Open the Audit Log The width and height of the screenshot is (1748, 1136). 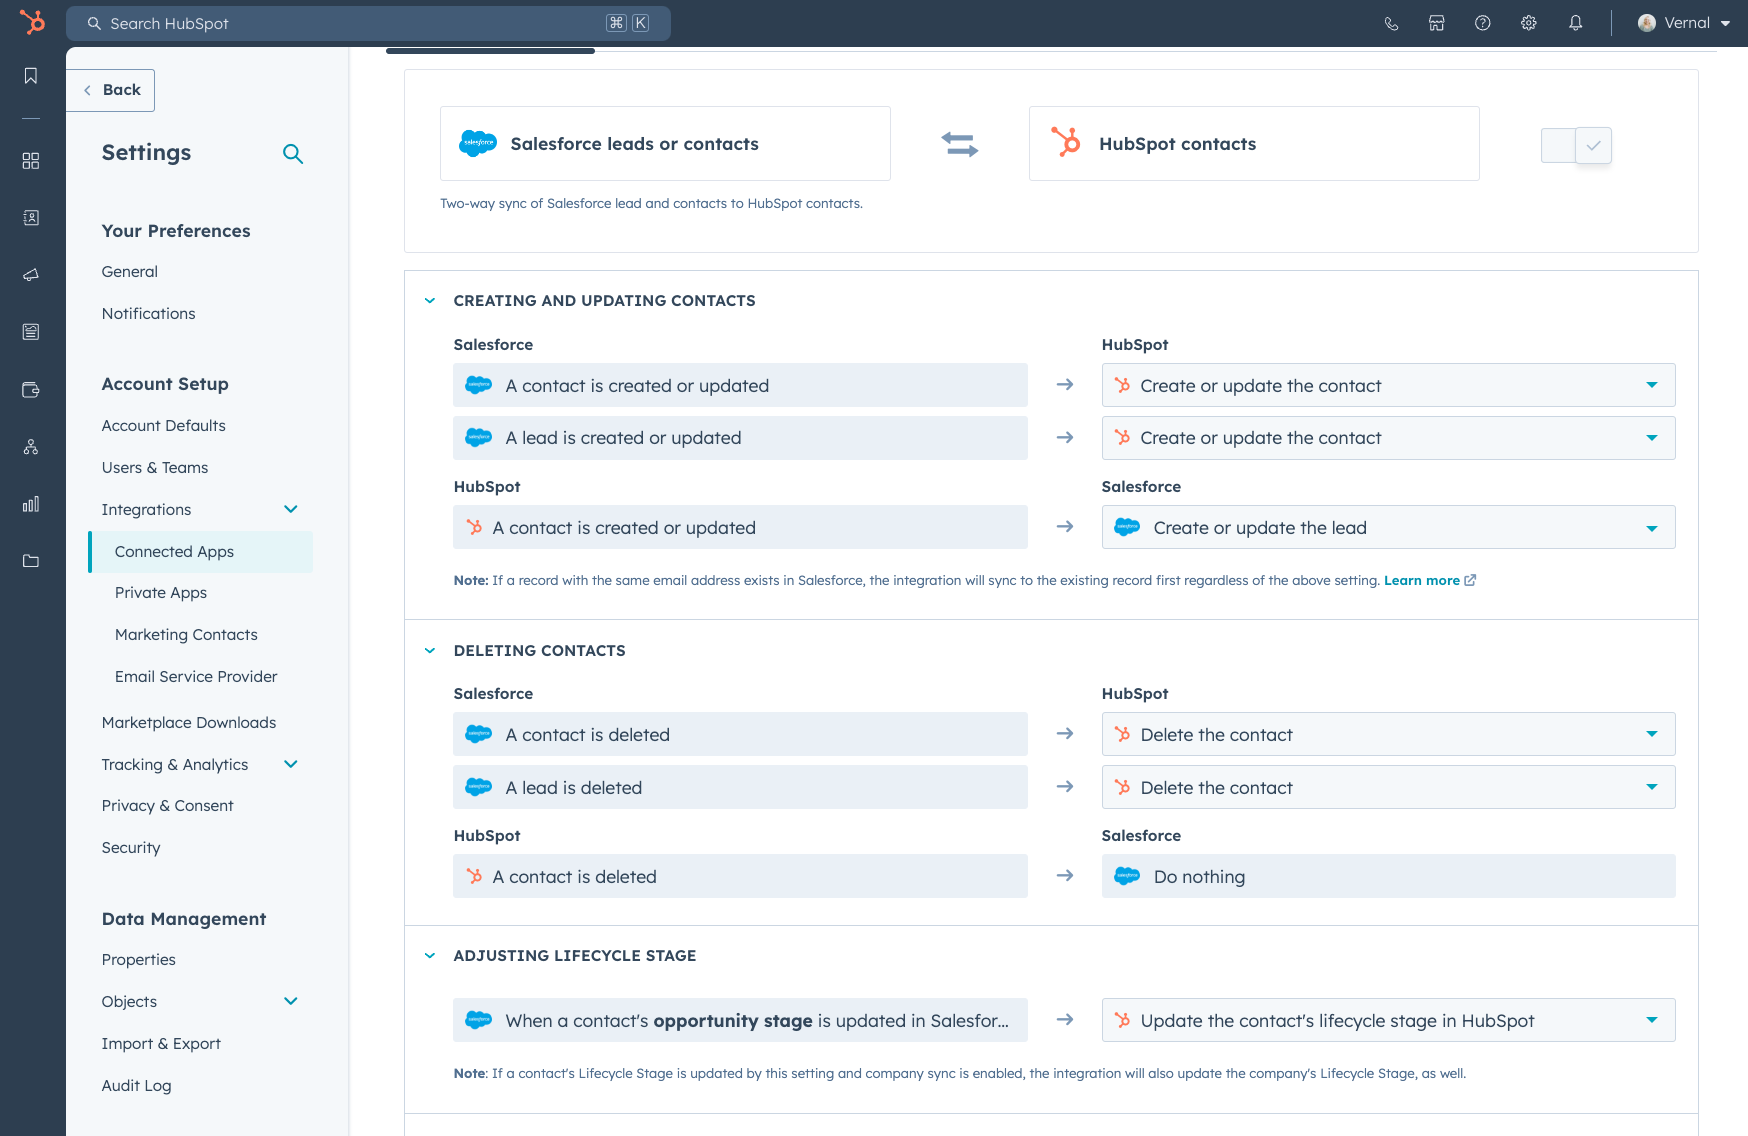pyautogui.click(x=136, y=1086)
